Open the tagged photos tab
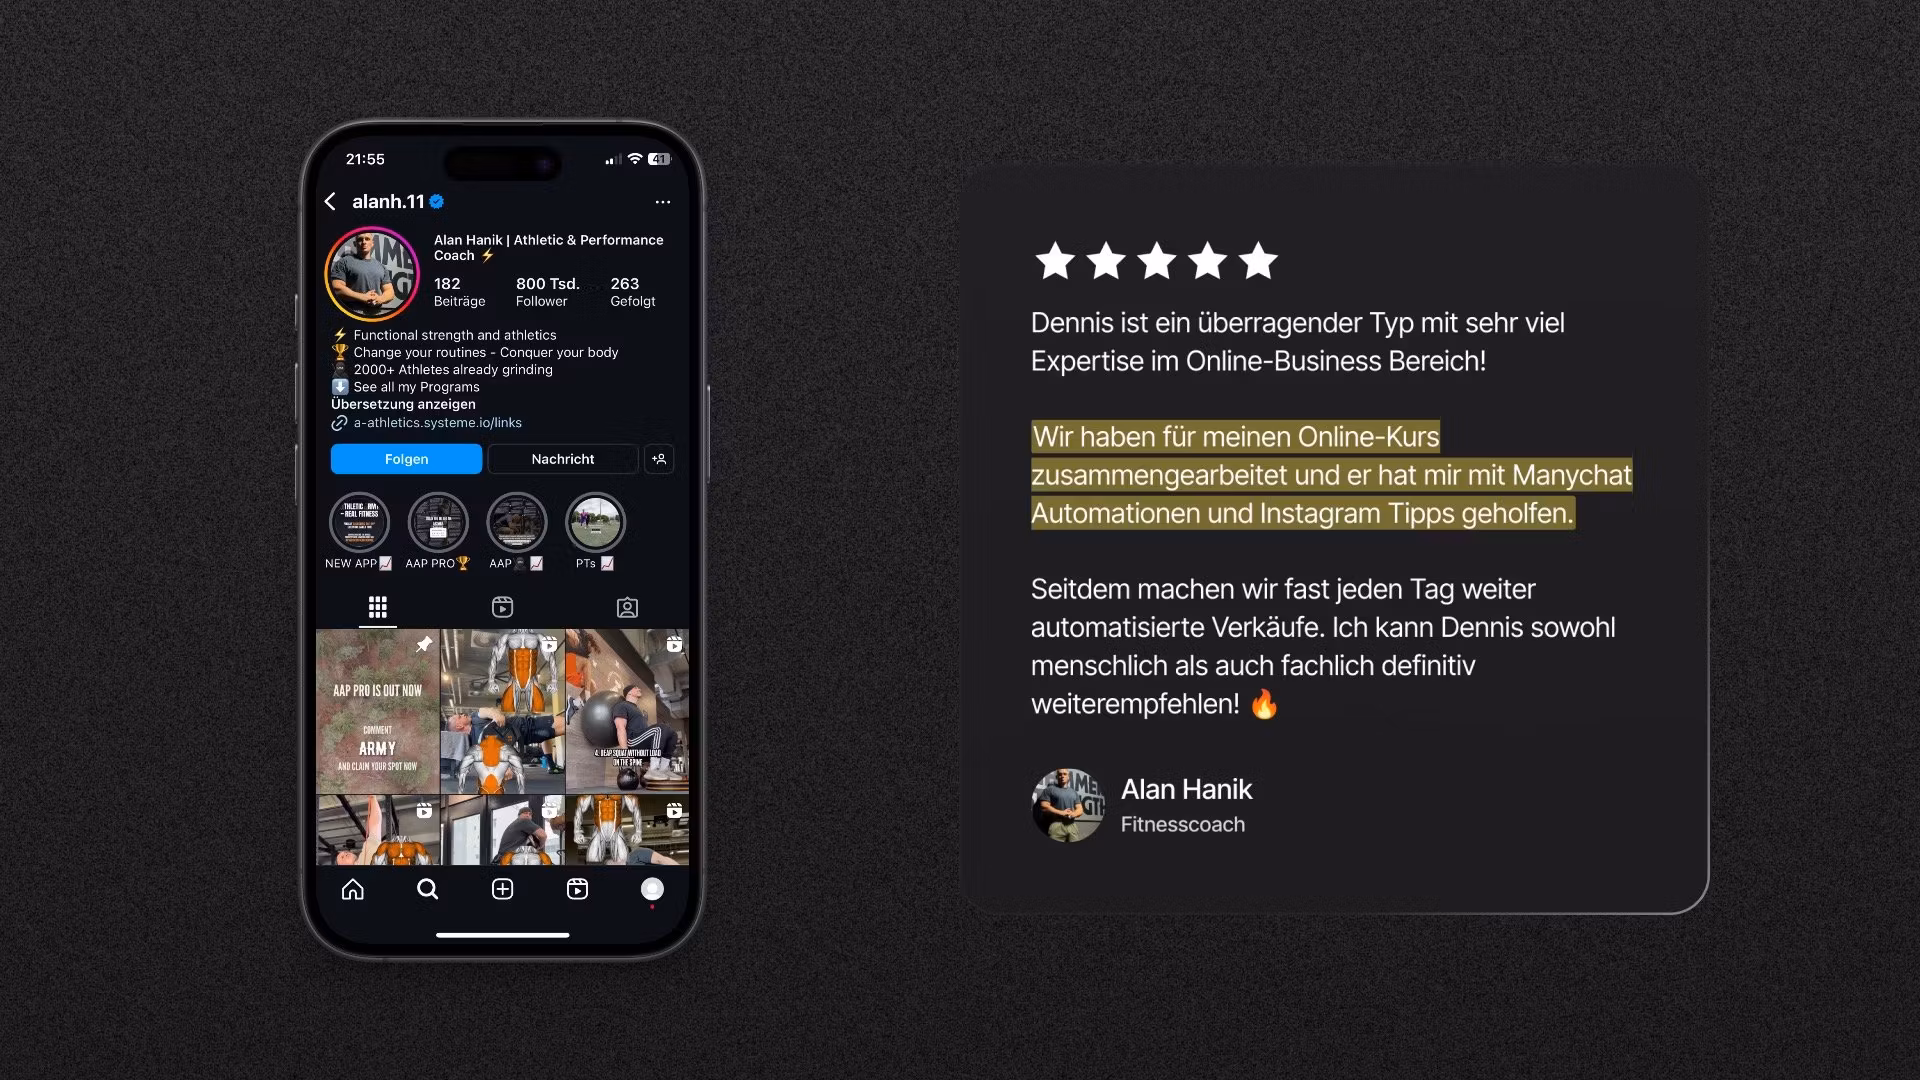The height and width of the screenshot is (1080, 1920). (x=627, y=607)
